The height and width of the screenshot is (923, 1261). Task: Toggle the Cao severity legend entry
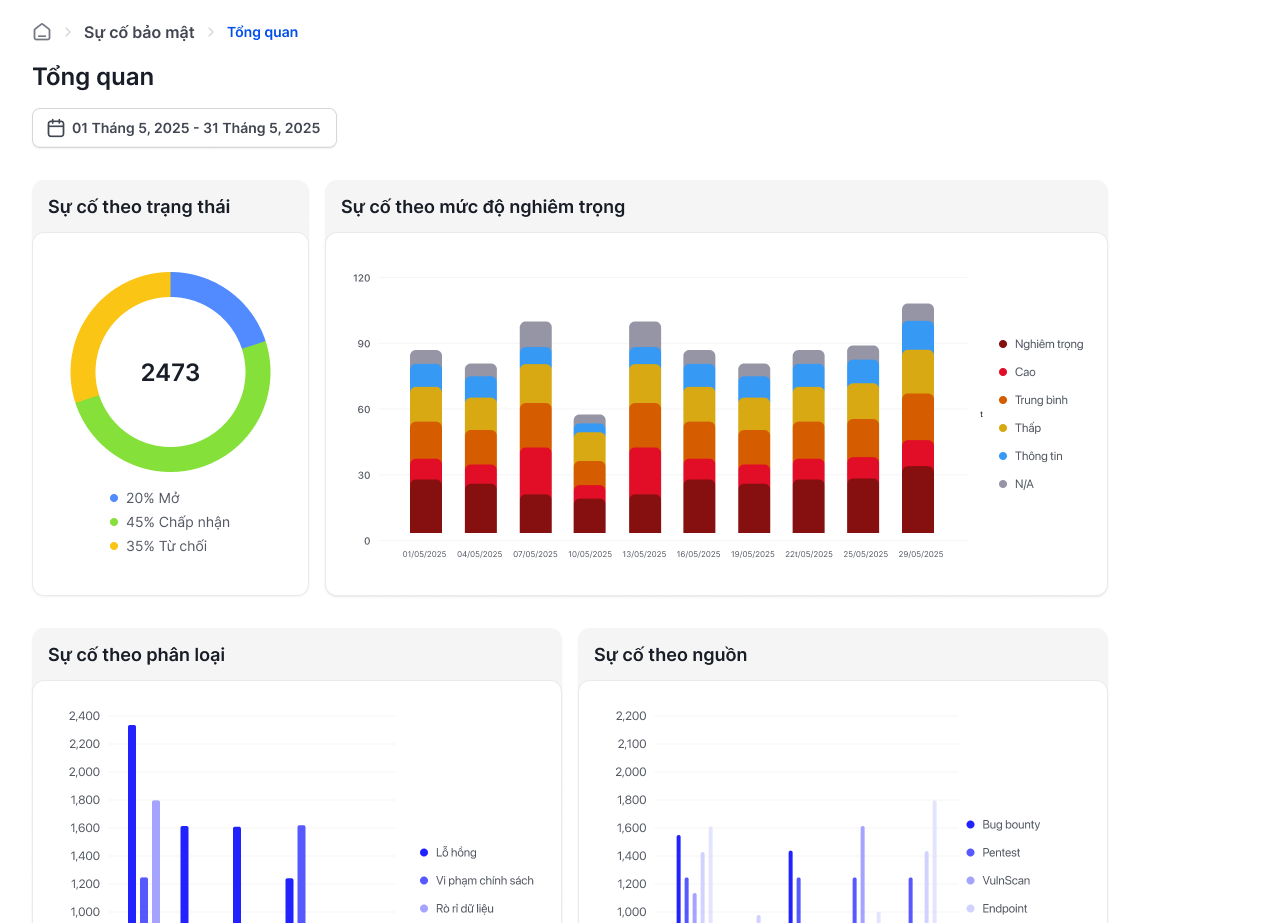pos(1017,372)
